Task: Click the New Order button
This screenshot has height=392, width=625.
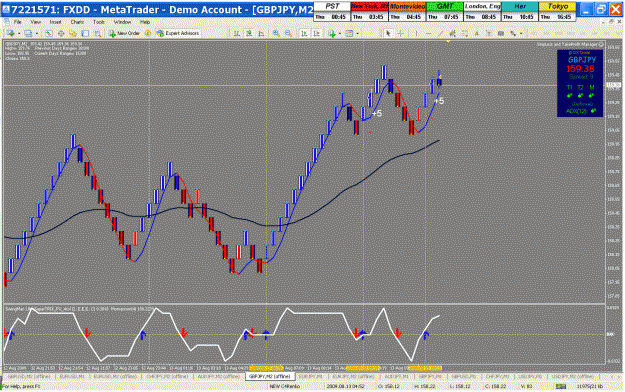Action: (124, 34)
